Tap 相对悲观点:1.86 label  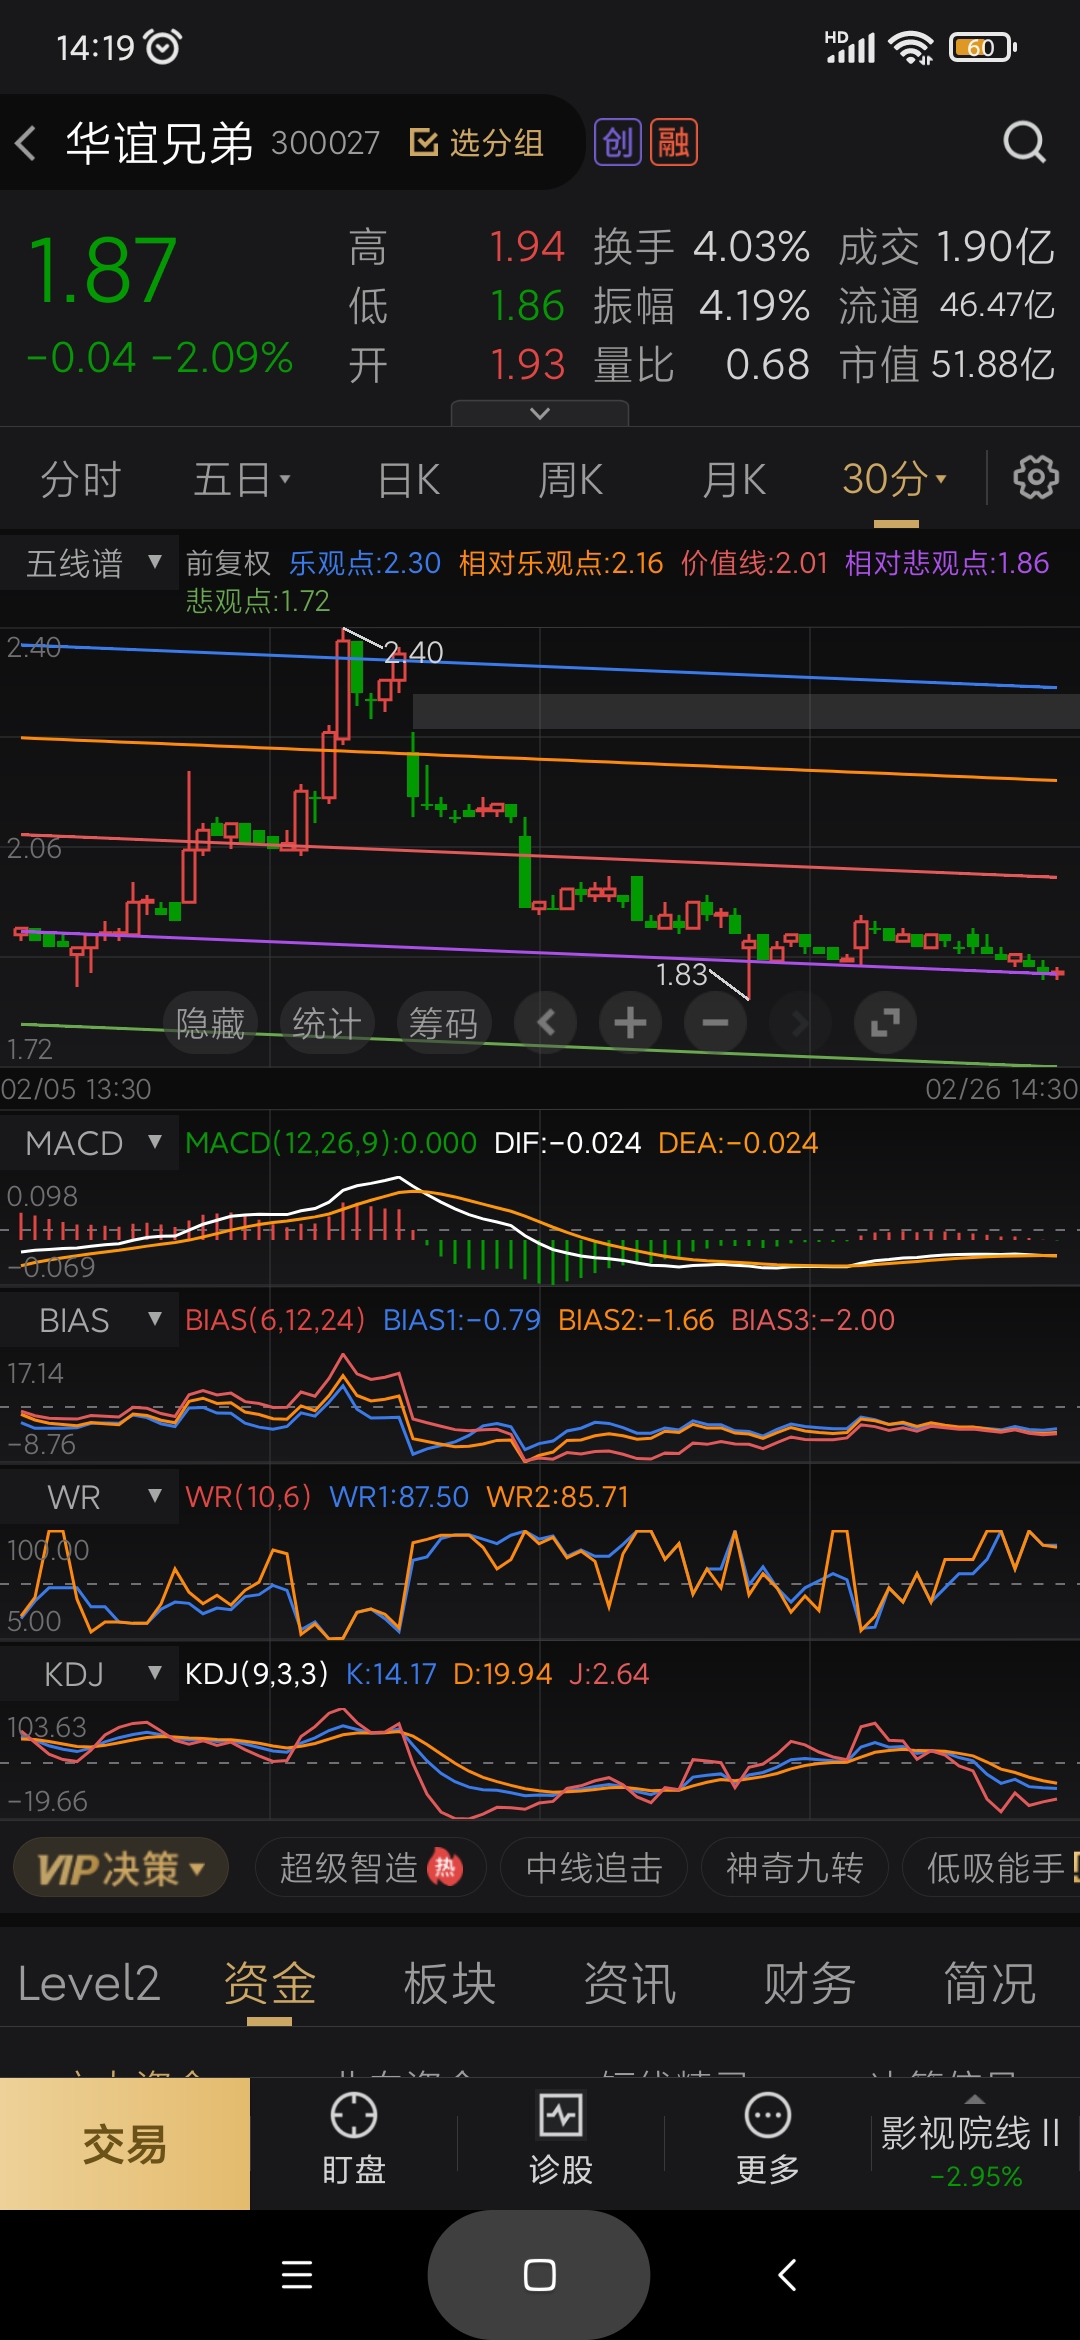[x=947, y=563]
